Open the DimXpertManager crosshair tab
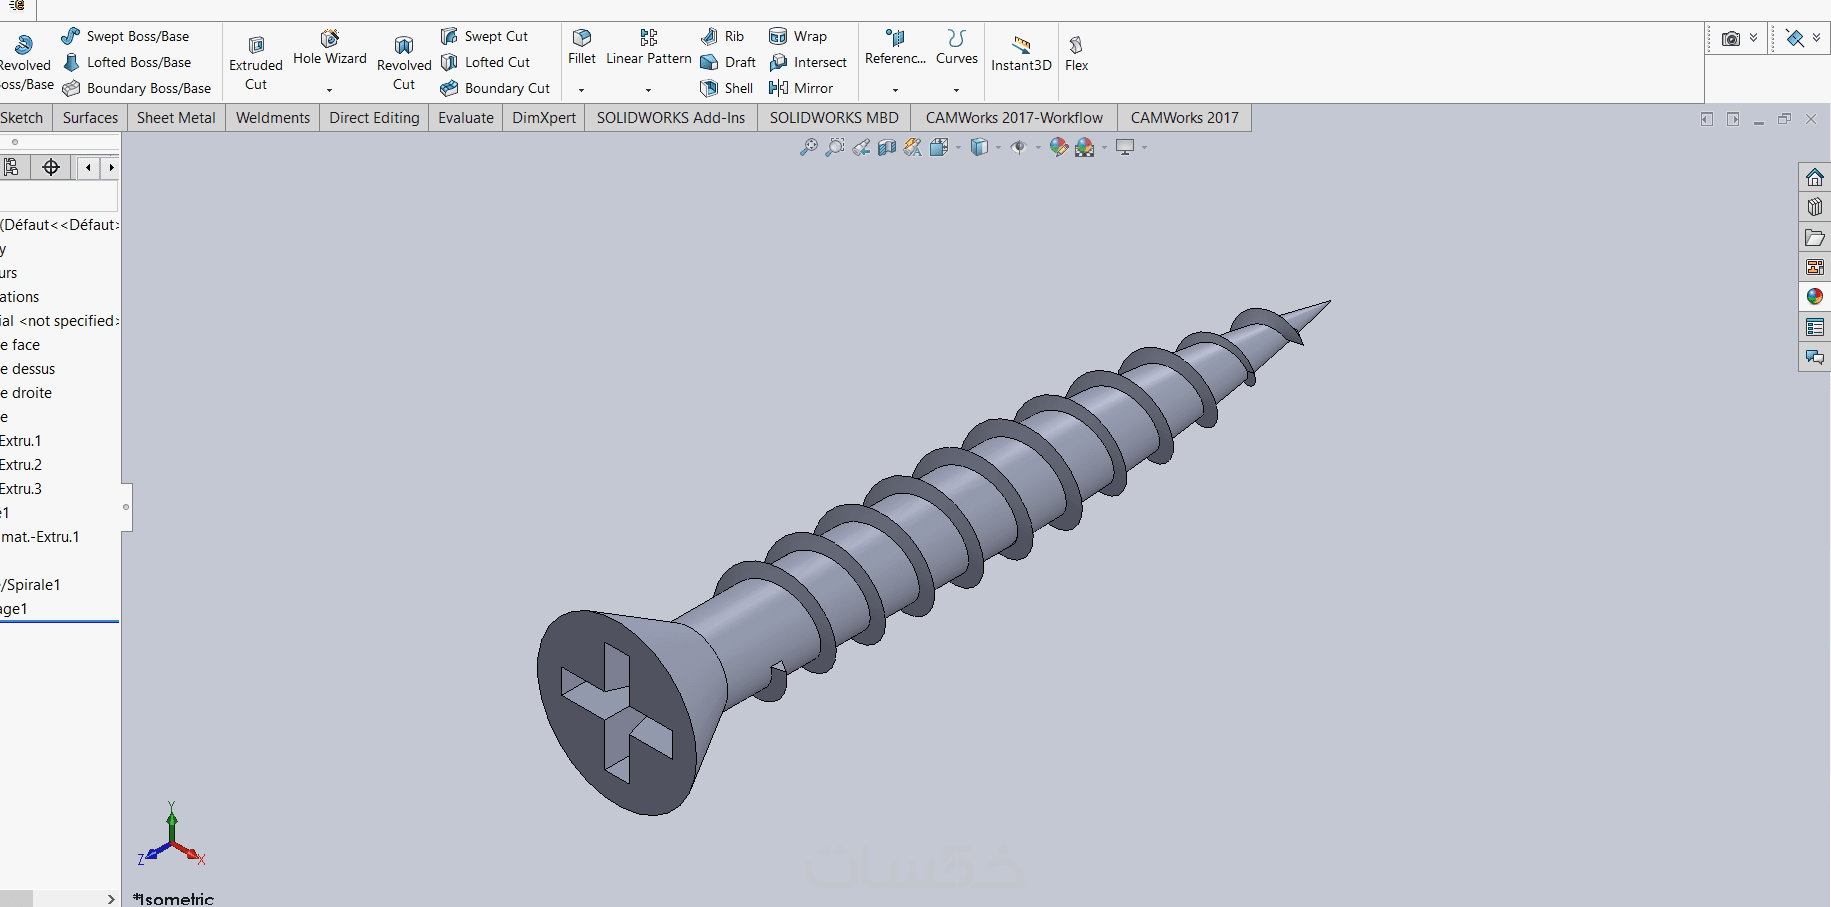Viewport: 1831px width, 907px height. [51, 167]
